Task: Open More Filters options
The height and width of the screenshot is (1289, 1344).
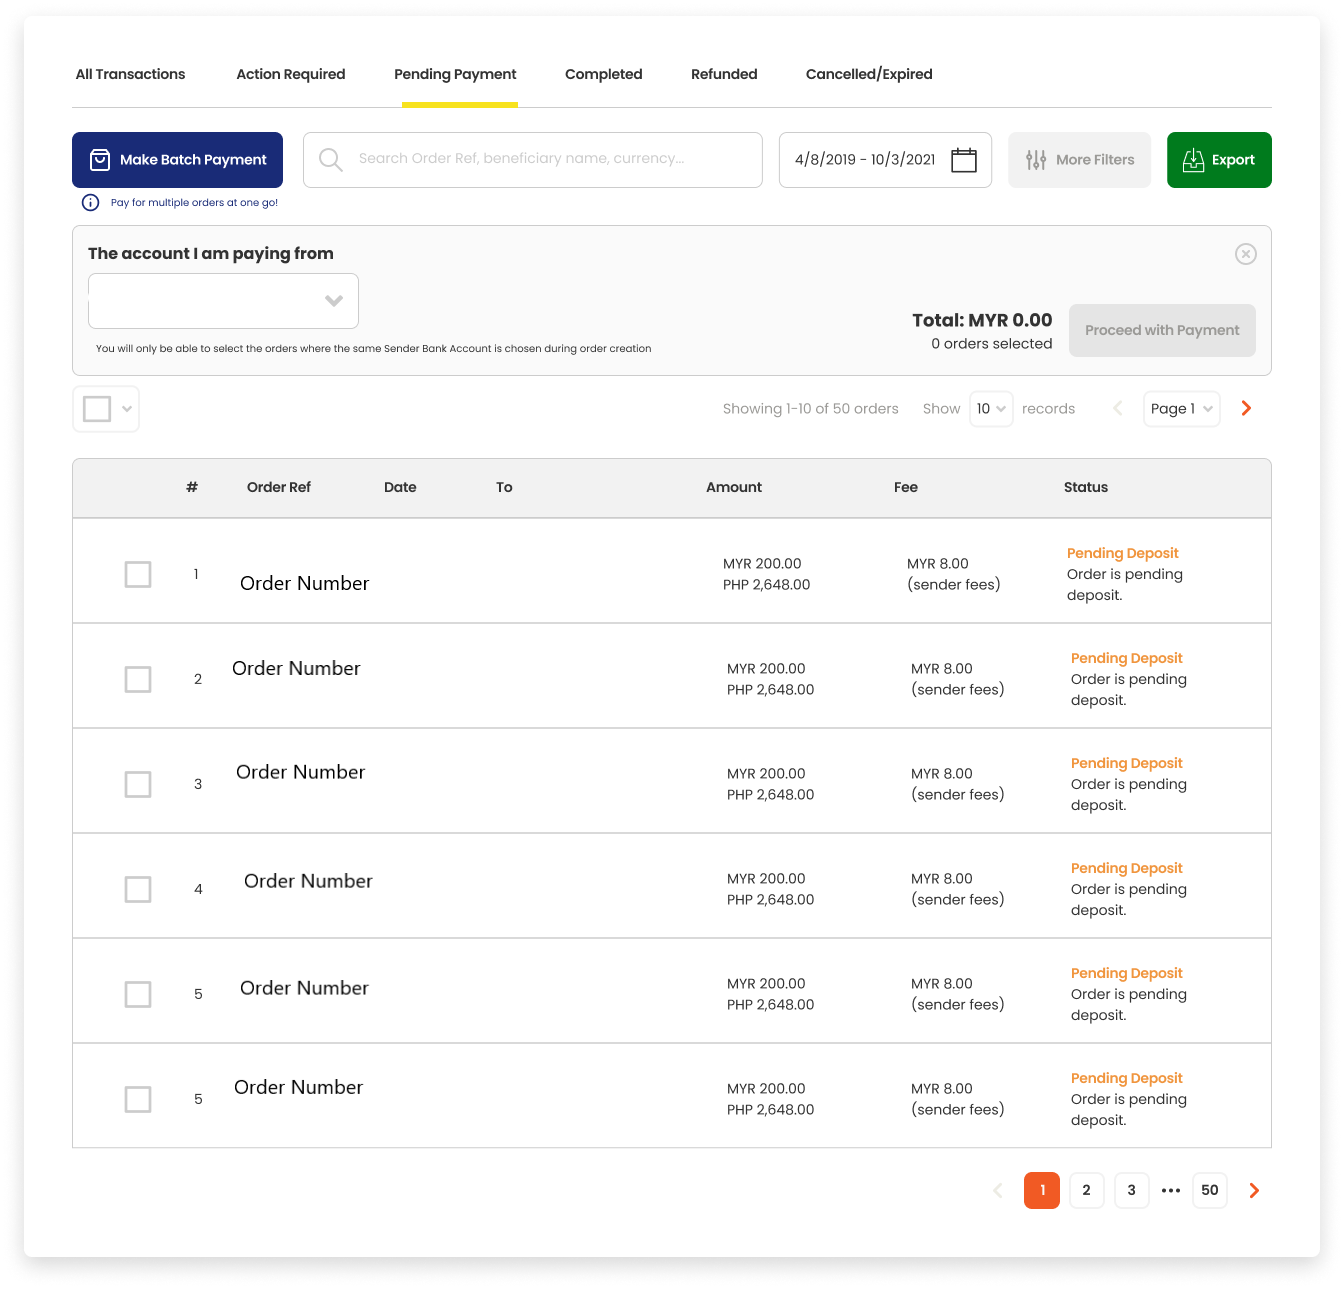Action: pyautogui.click(x=1079, y=160)
